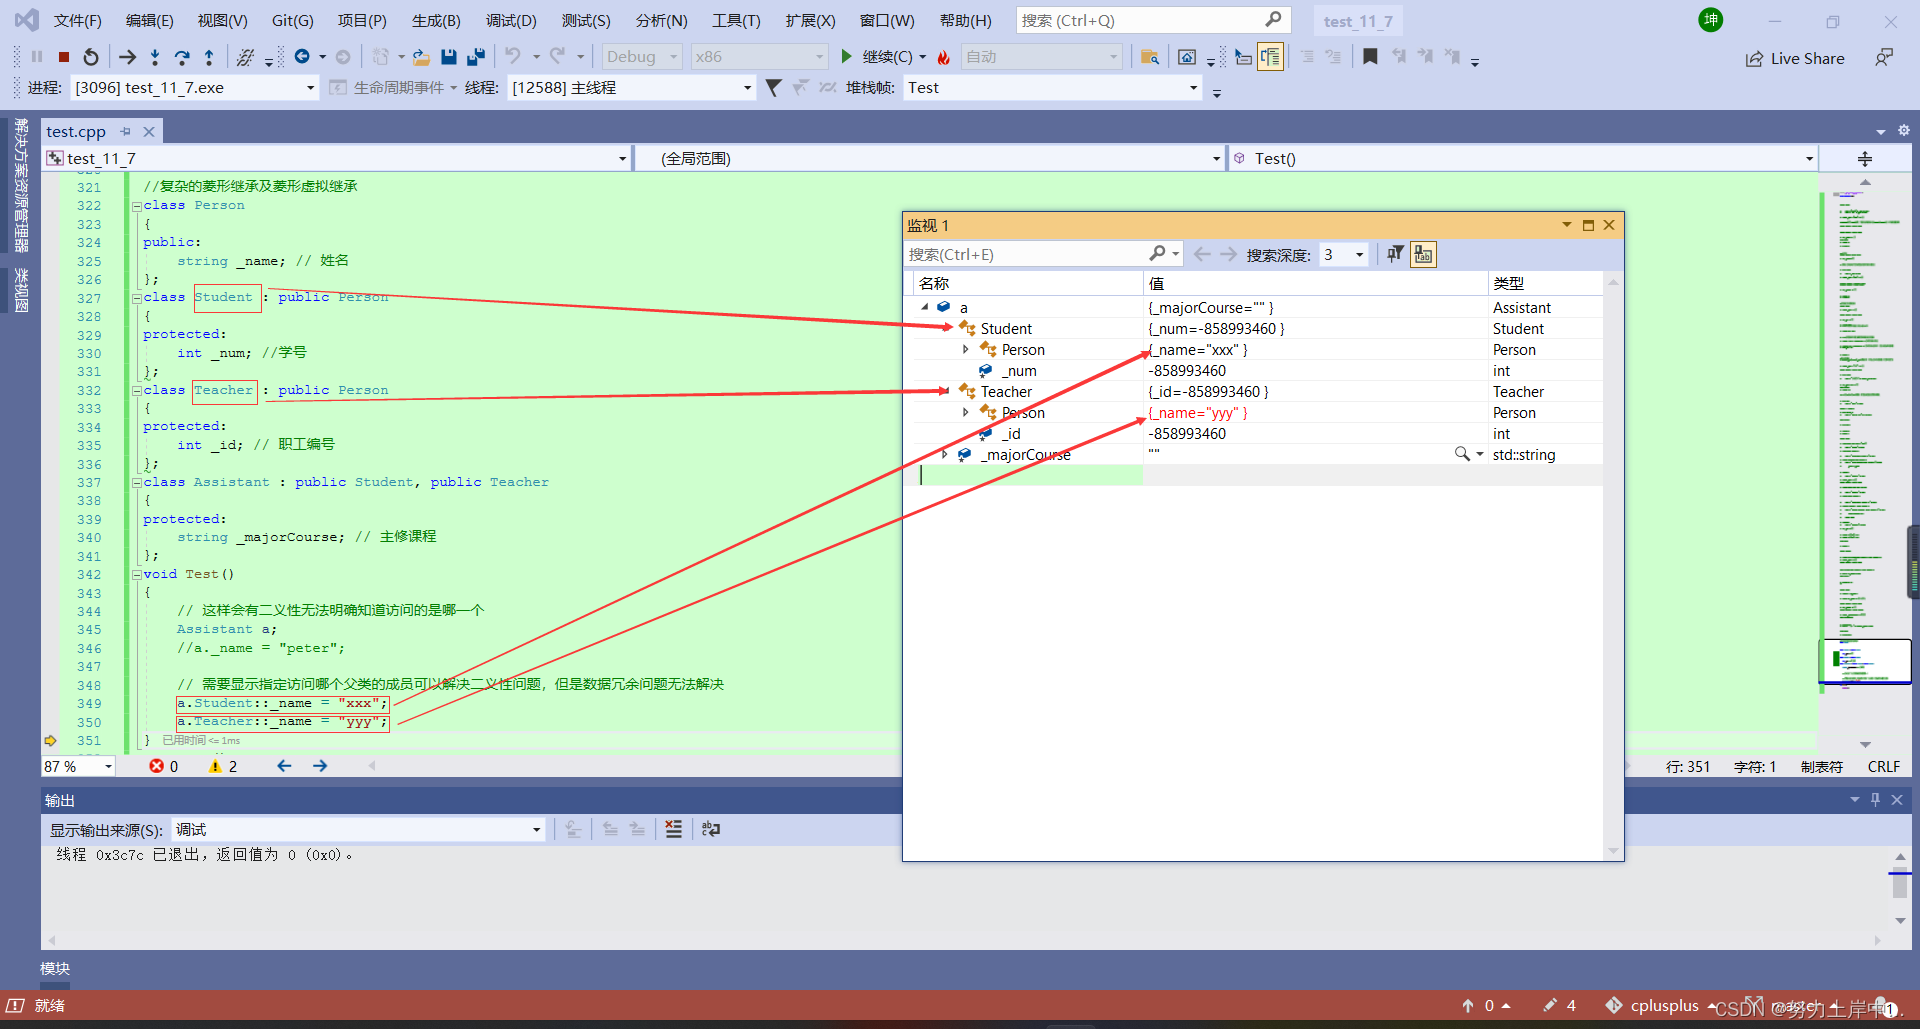Open the 模块 tab at bottom
Viewport: 1920px width, 1029px height.
pyautogui.click(x=55, y=968)
